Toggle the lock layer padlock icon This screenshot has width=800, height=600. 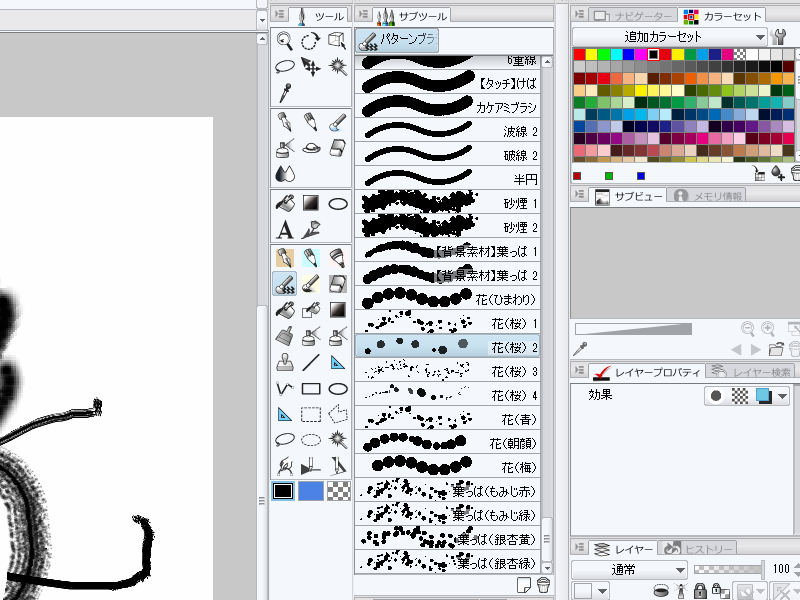point(701,591)
